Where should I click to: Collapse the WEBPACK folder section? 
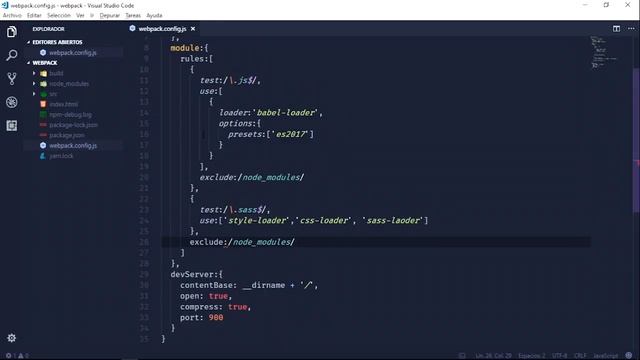29,63
